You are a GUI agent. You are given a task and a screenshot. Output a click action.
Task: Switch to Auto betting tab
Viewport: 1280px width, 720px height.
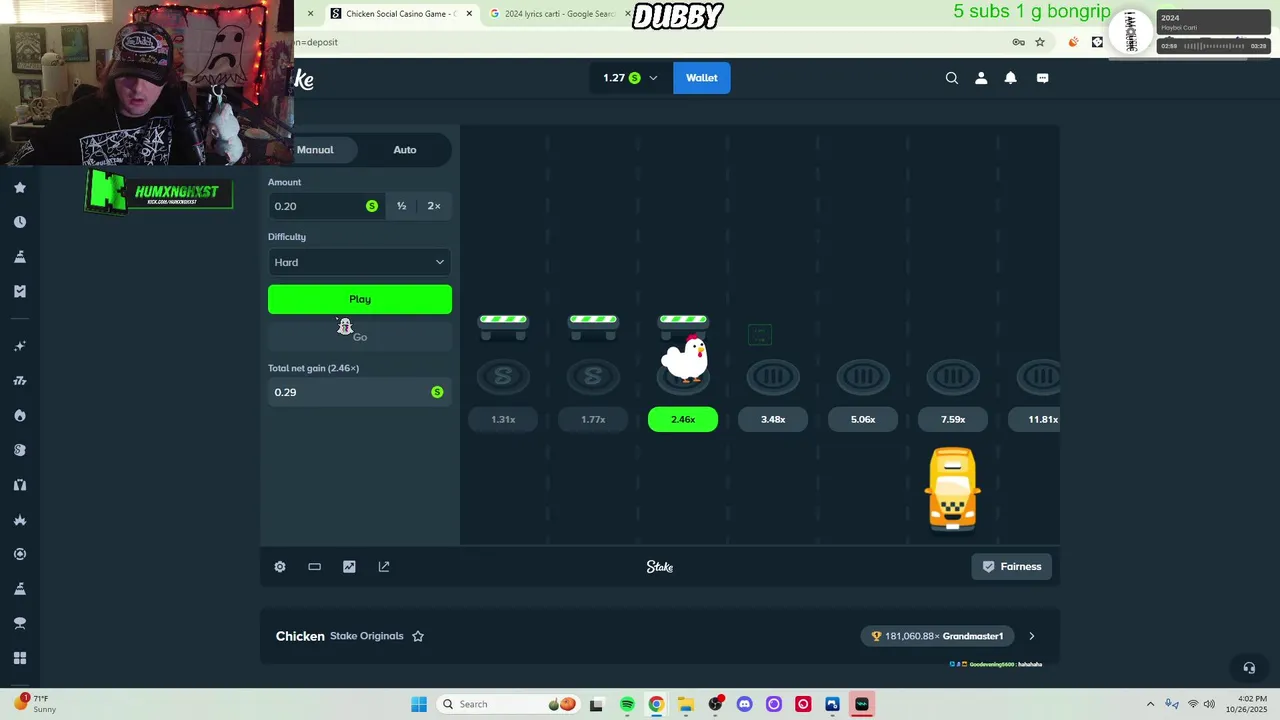(405, 150)
